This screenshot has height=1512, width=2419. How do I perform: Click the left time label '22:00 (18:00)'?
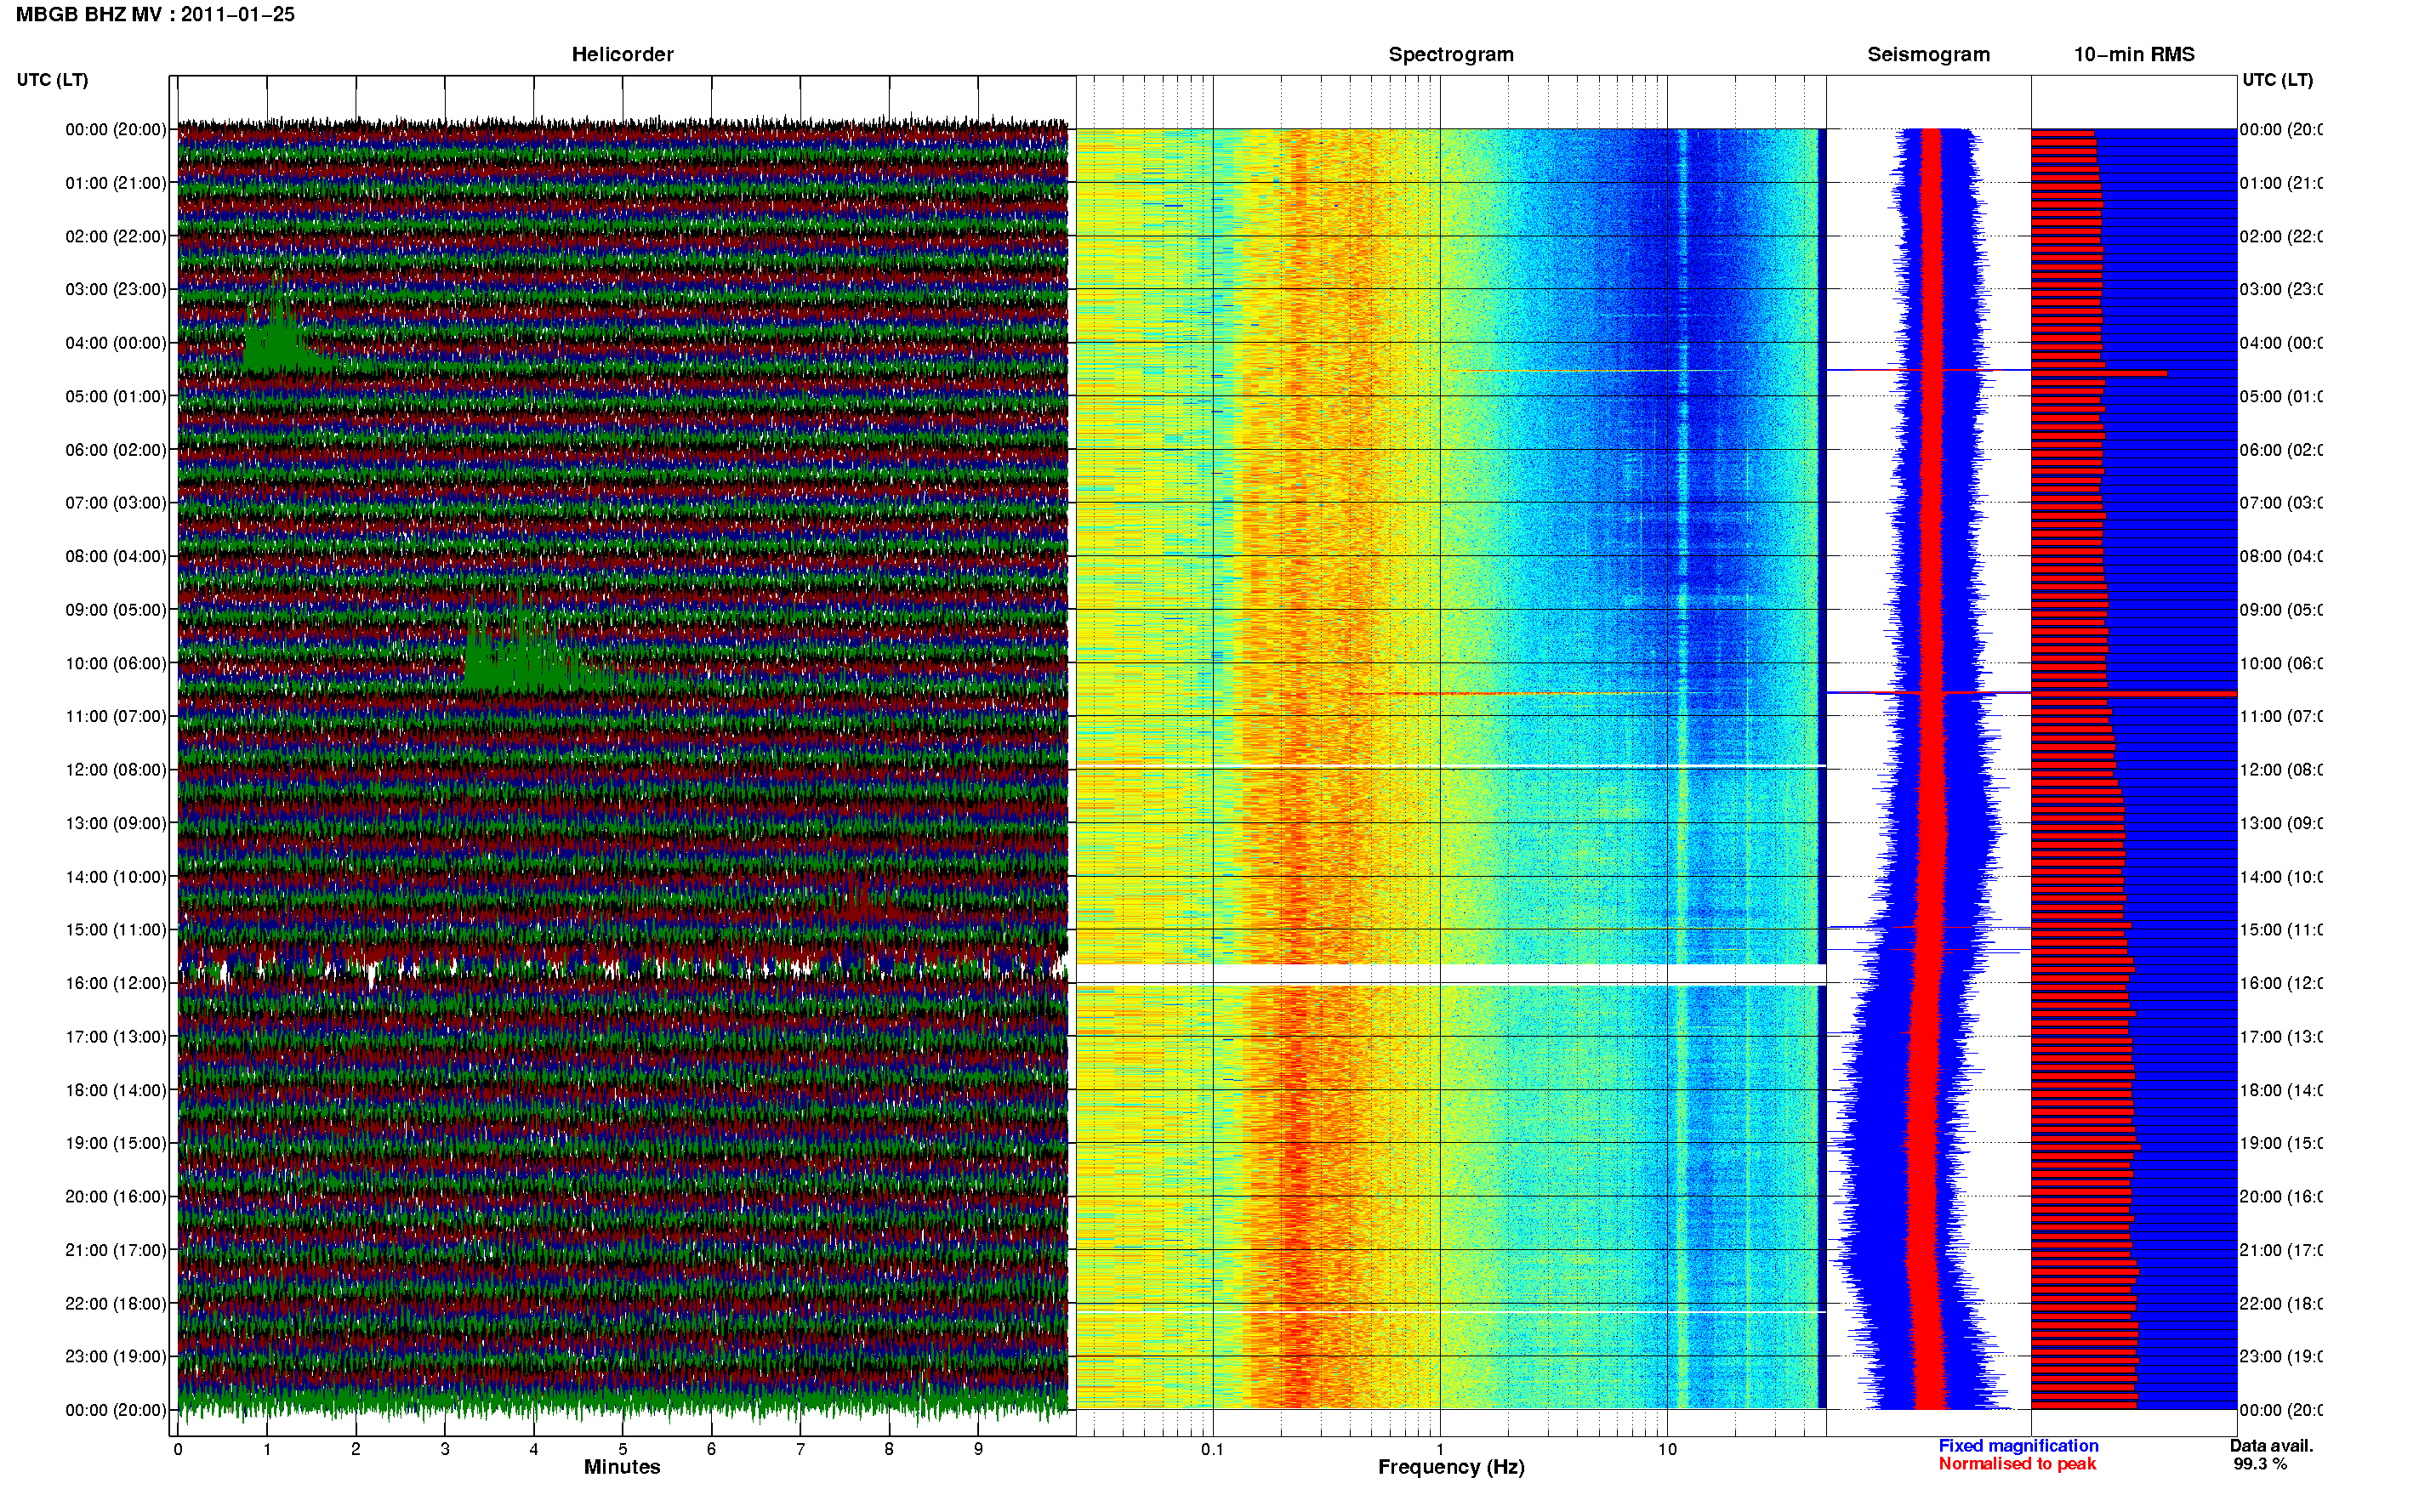point(116,1303)
